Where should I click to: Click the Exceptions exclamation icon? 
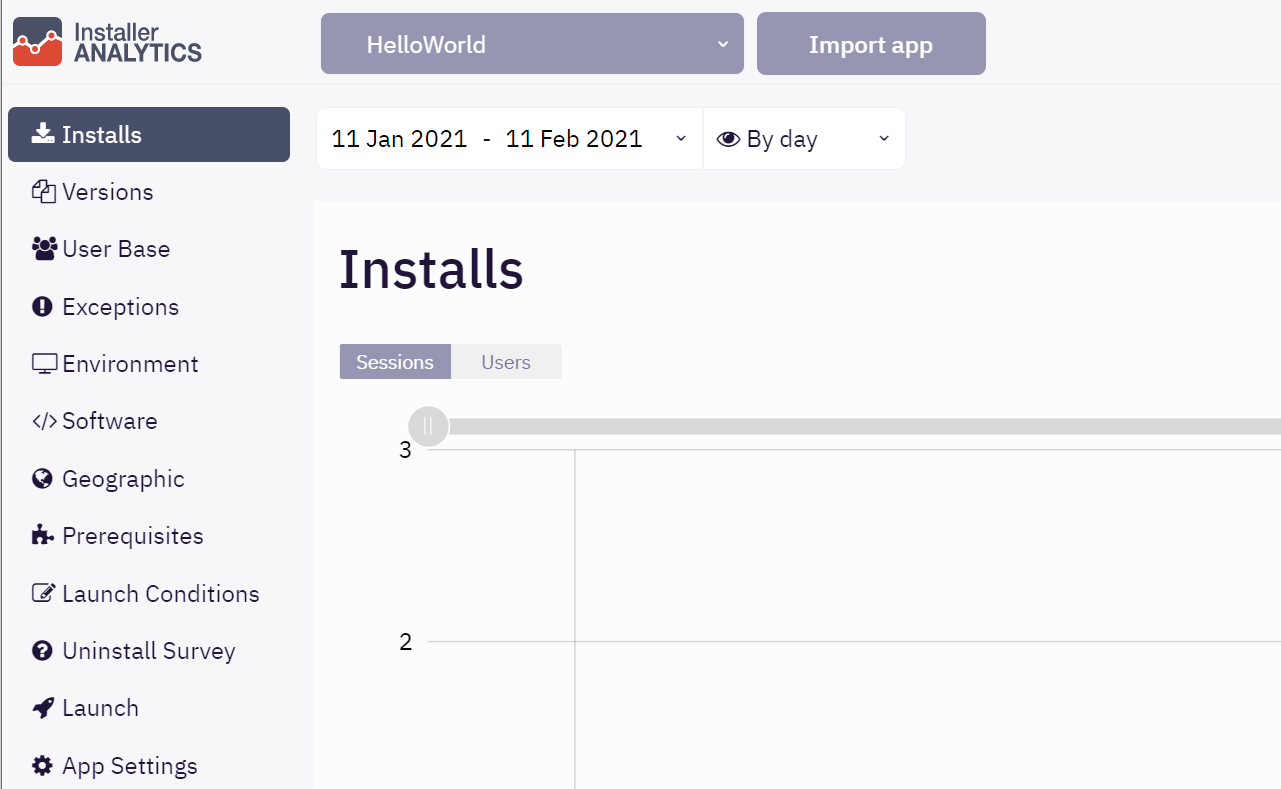point(42,307)
